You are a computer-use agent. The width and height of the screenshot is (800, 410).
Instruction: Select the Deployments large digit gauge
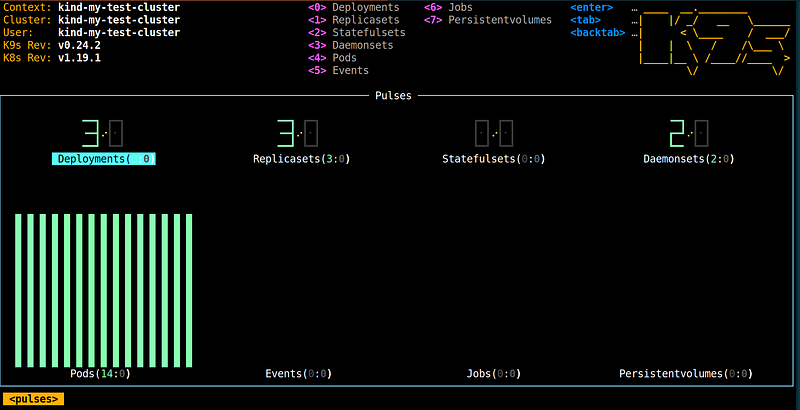click(103, 134)
